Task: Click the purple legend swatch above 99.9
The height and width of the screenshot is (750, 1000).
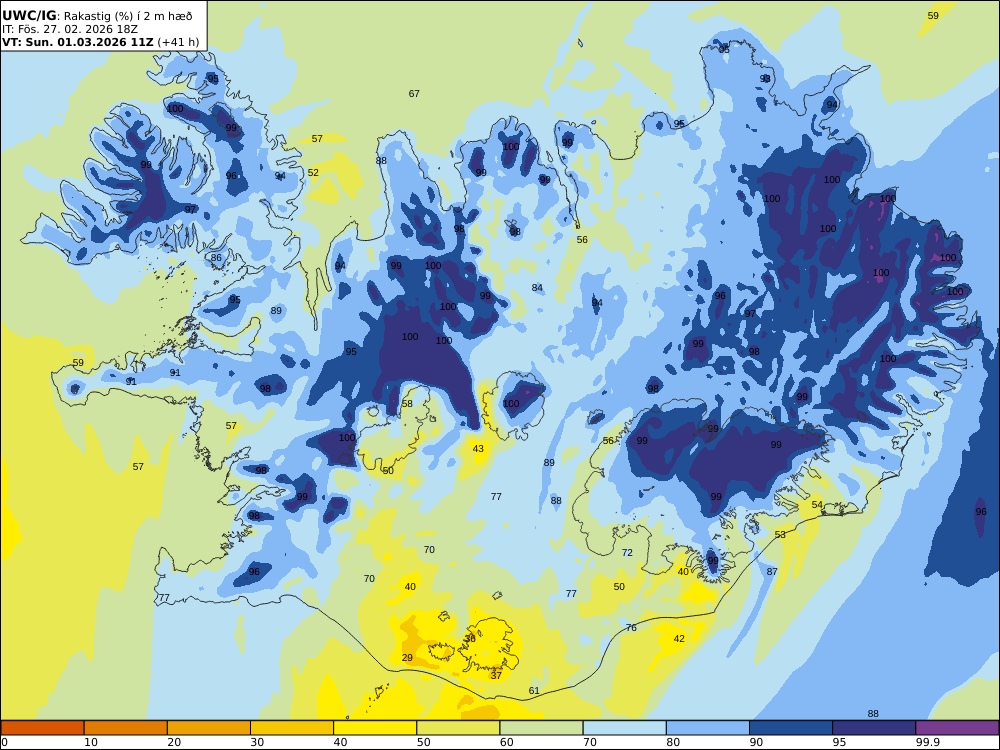Action: click(x=957, y=728)
